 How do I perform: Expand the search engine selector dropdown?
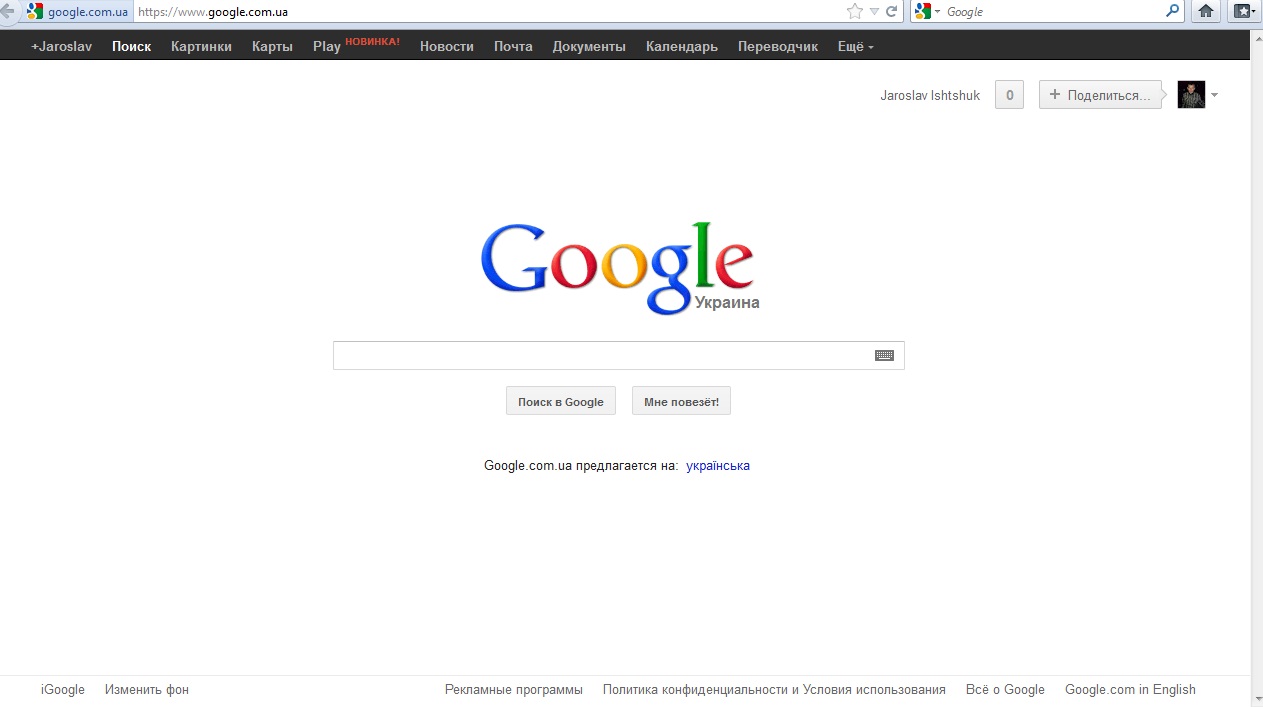tap(928, 11)
